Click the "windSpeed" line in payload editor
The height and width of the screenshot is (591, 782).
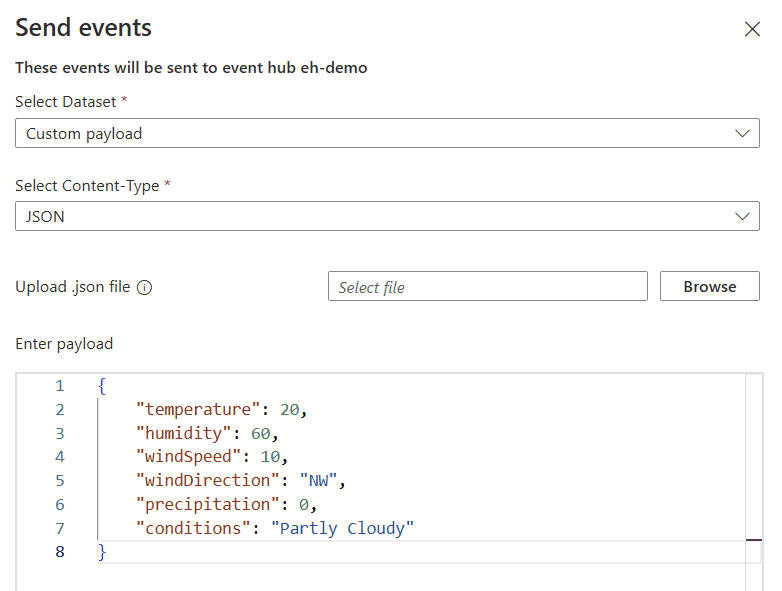coord(212,456)
